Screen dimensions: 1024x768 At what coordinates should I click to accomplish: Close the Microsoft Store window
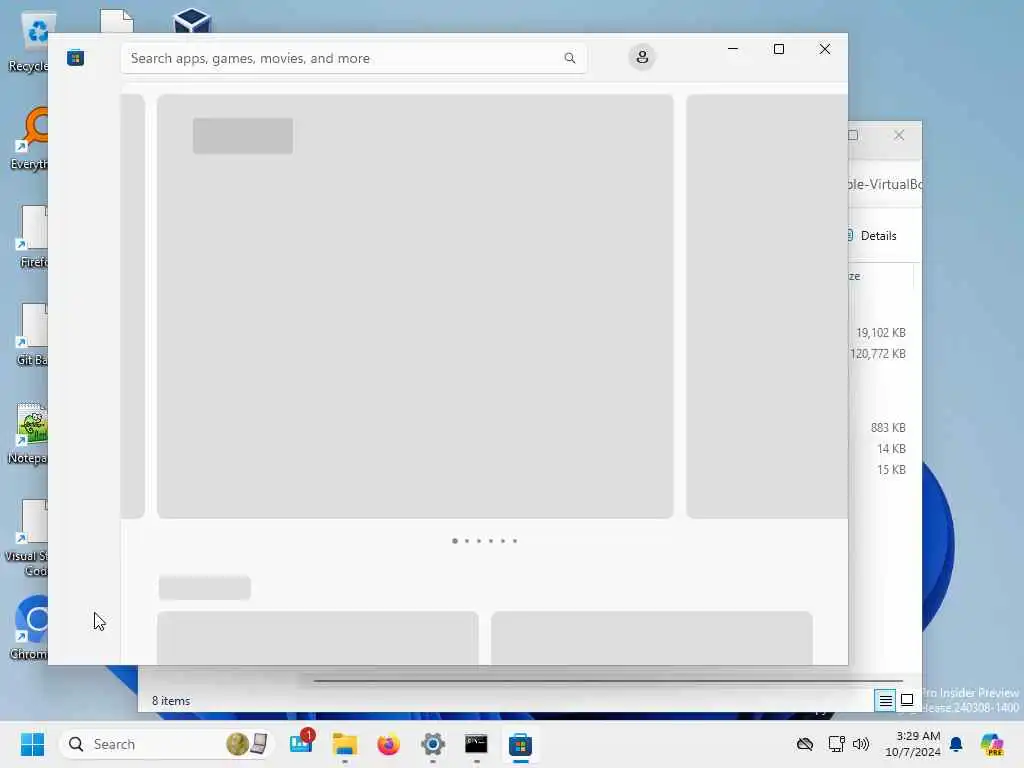[825, 49]
